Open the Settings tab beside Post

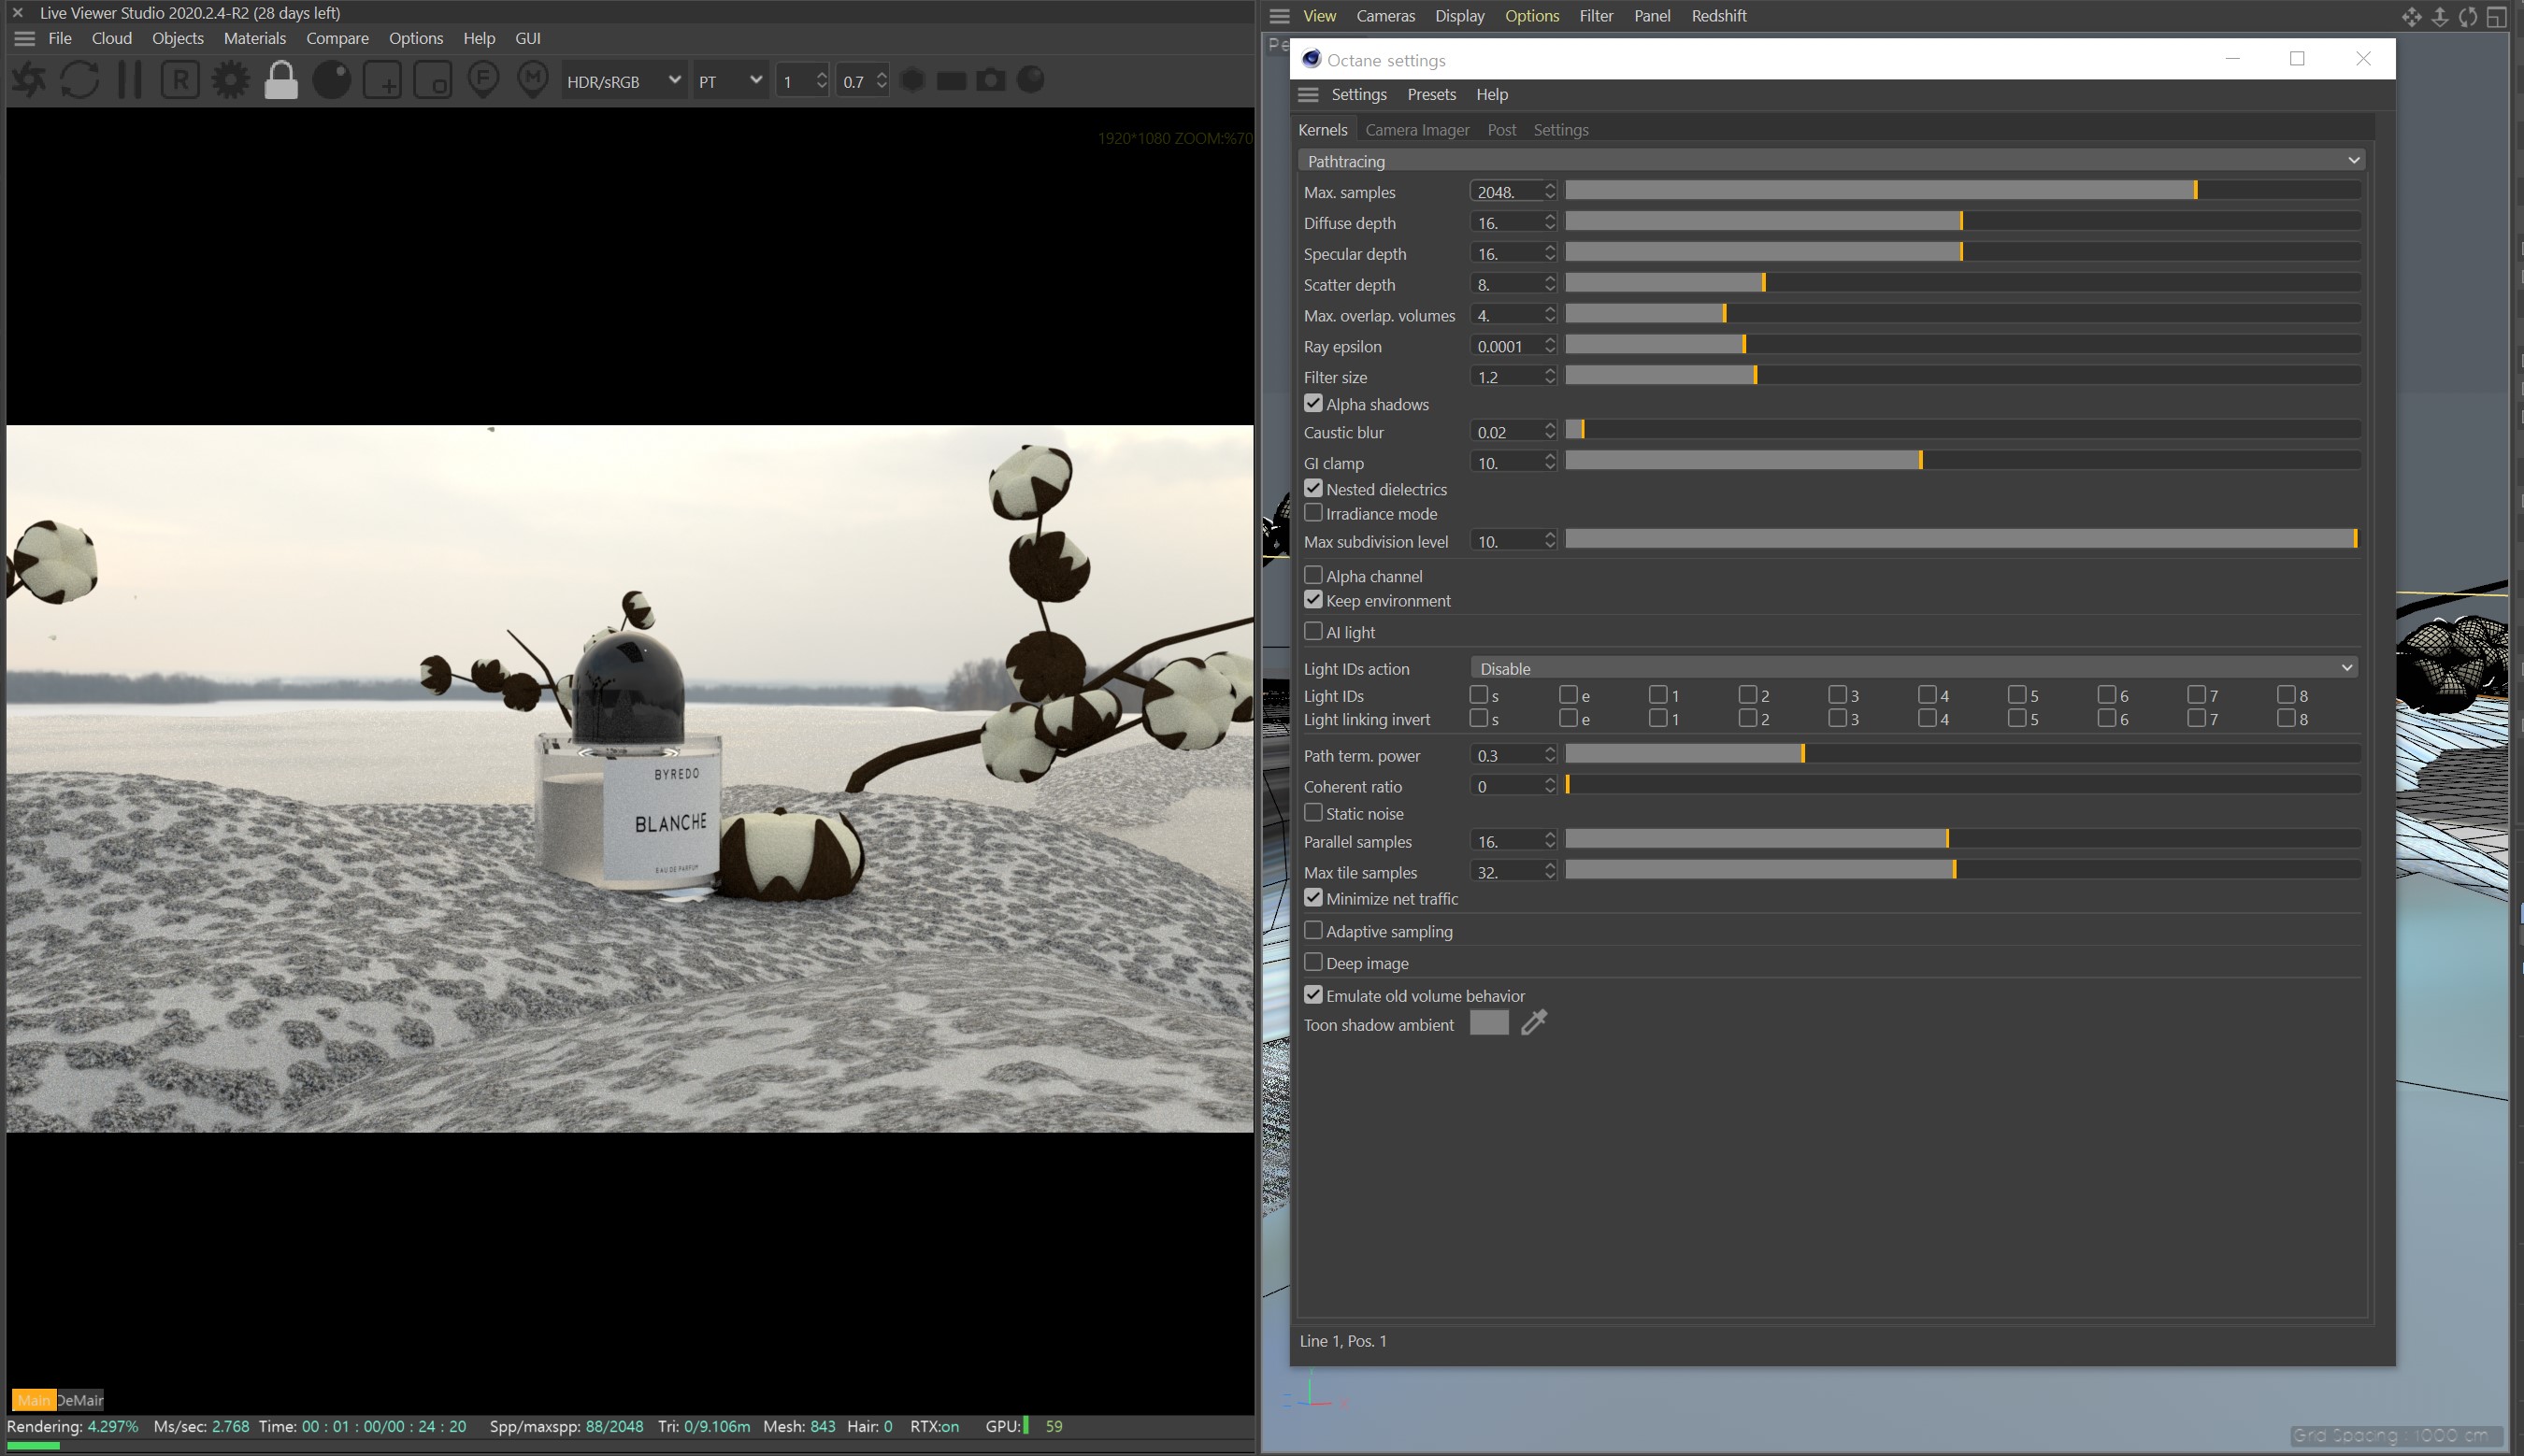point(1560,130)
